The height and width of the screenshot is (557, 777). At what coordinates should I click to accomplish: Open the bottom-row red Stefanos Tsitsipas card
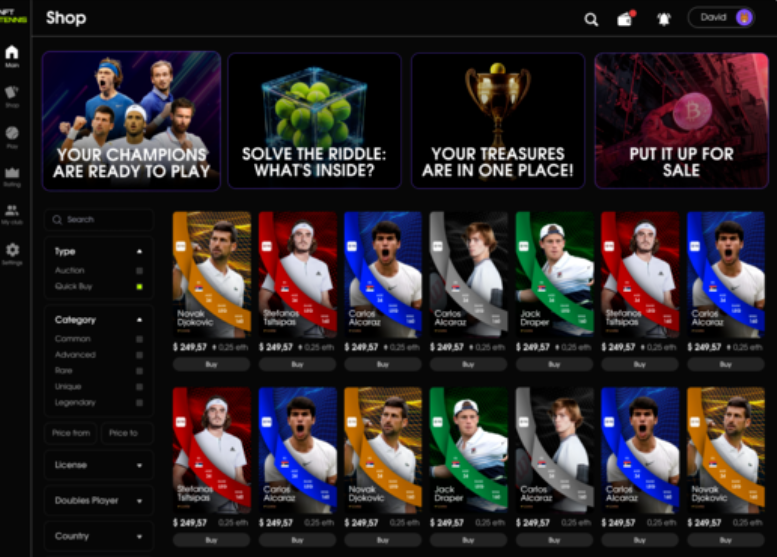212,450
